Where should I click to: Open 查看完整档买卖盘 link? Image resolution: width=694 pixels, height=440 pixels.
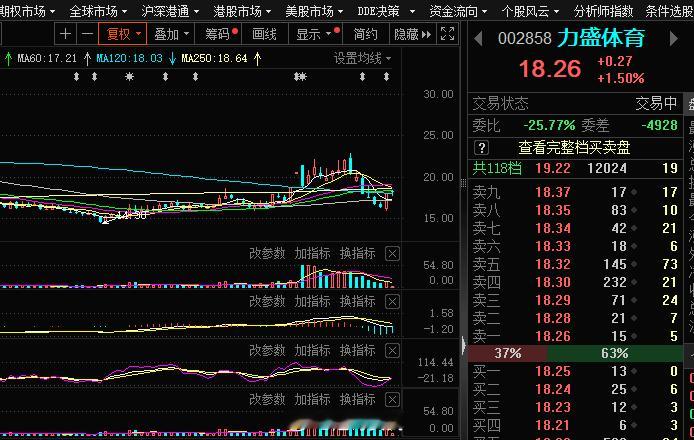[x=574, y=147]
